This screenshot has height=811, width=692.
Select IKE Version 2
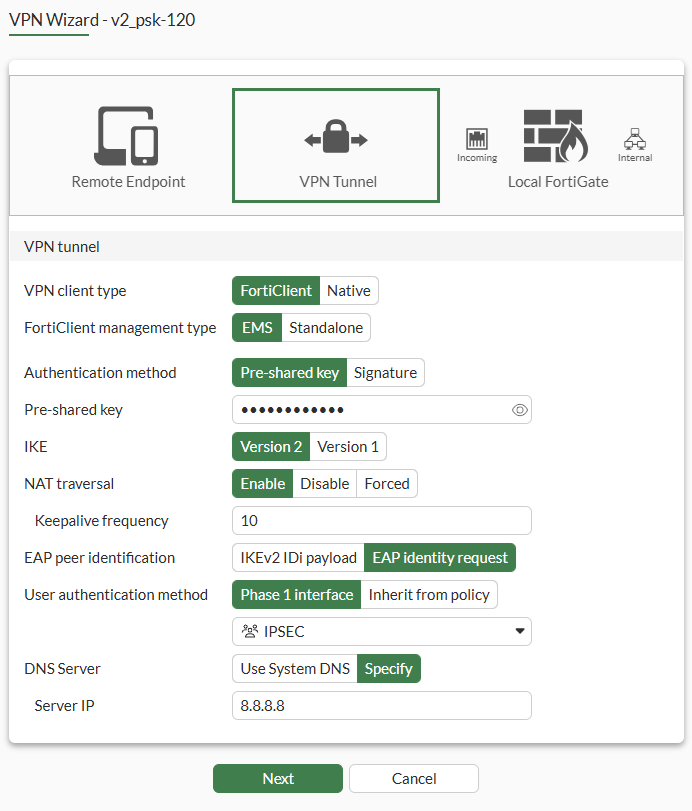point(271,447)
